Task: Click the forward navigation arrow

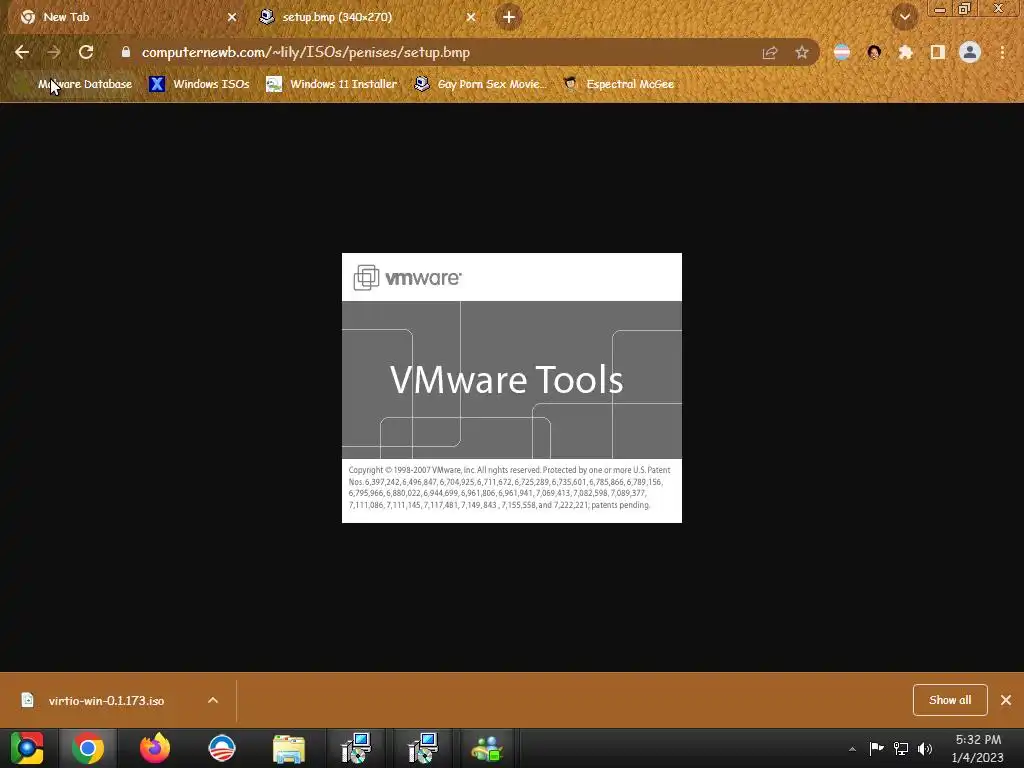Action: point(54,52)
